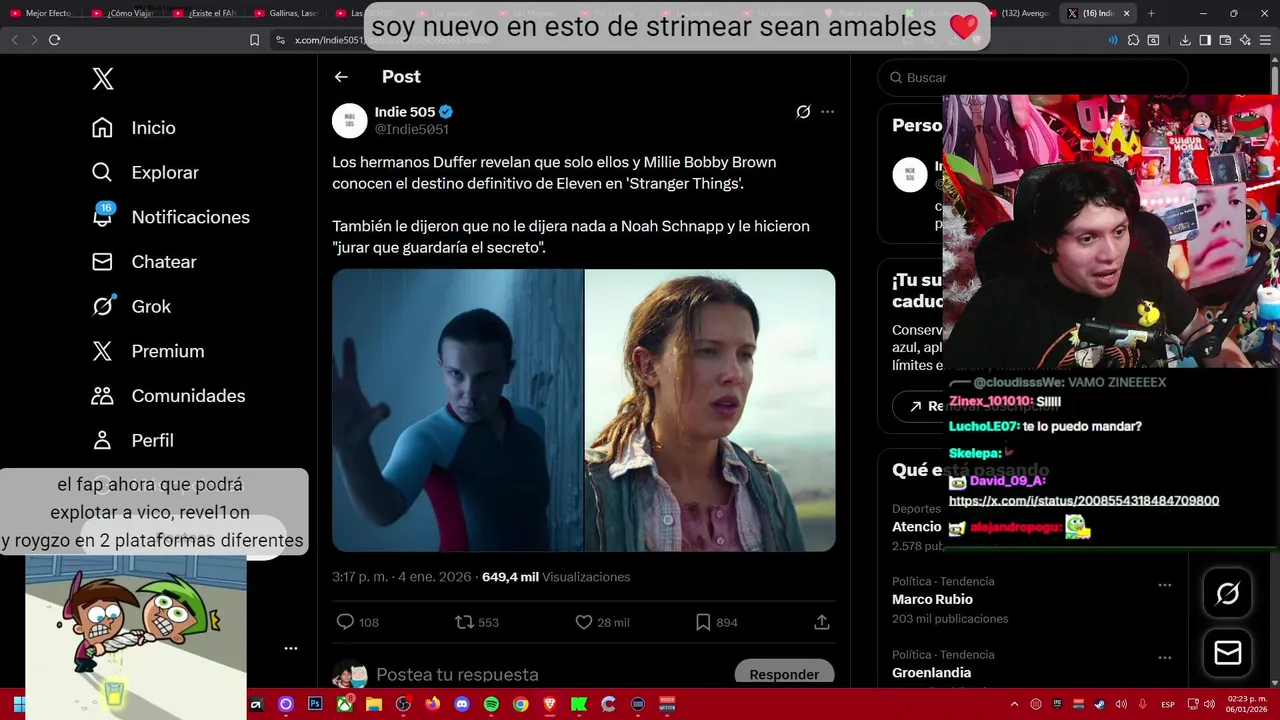This screenshot has height=720, width=1280.
Task: Go back using the Post arrow
Action: pos(341,77)
